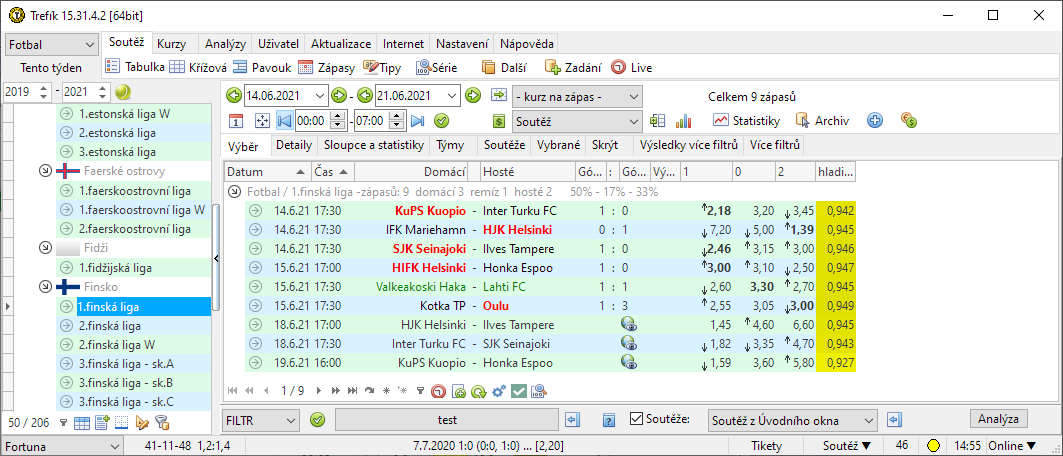Viewport: 1063px width, 456px height.
Task: Click the green refresh arrow in navigator
Action: (x=479, y=390)
